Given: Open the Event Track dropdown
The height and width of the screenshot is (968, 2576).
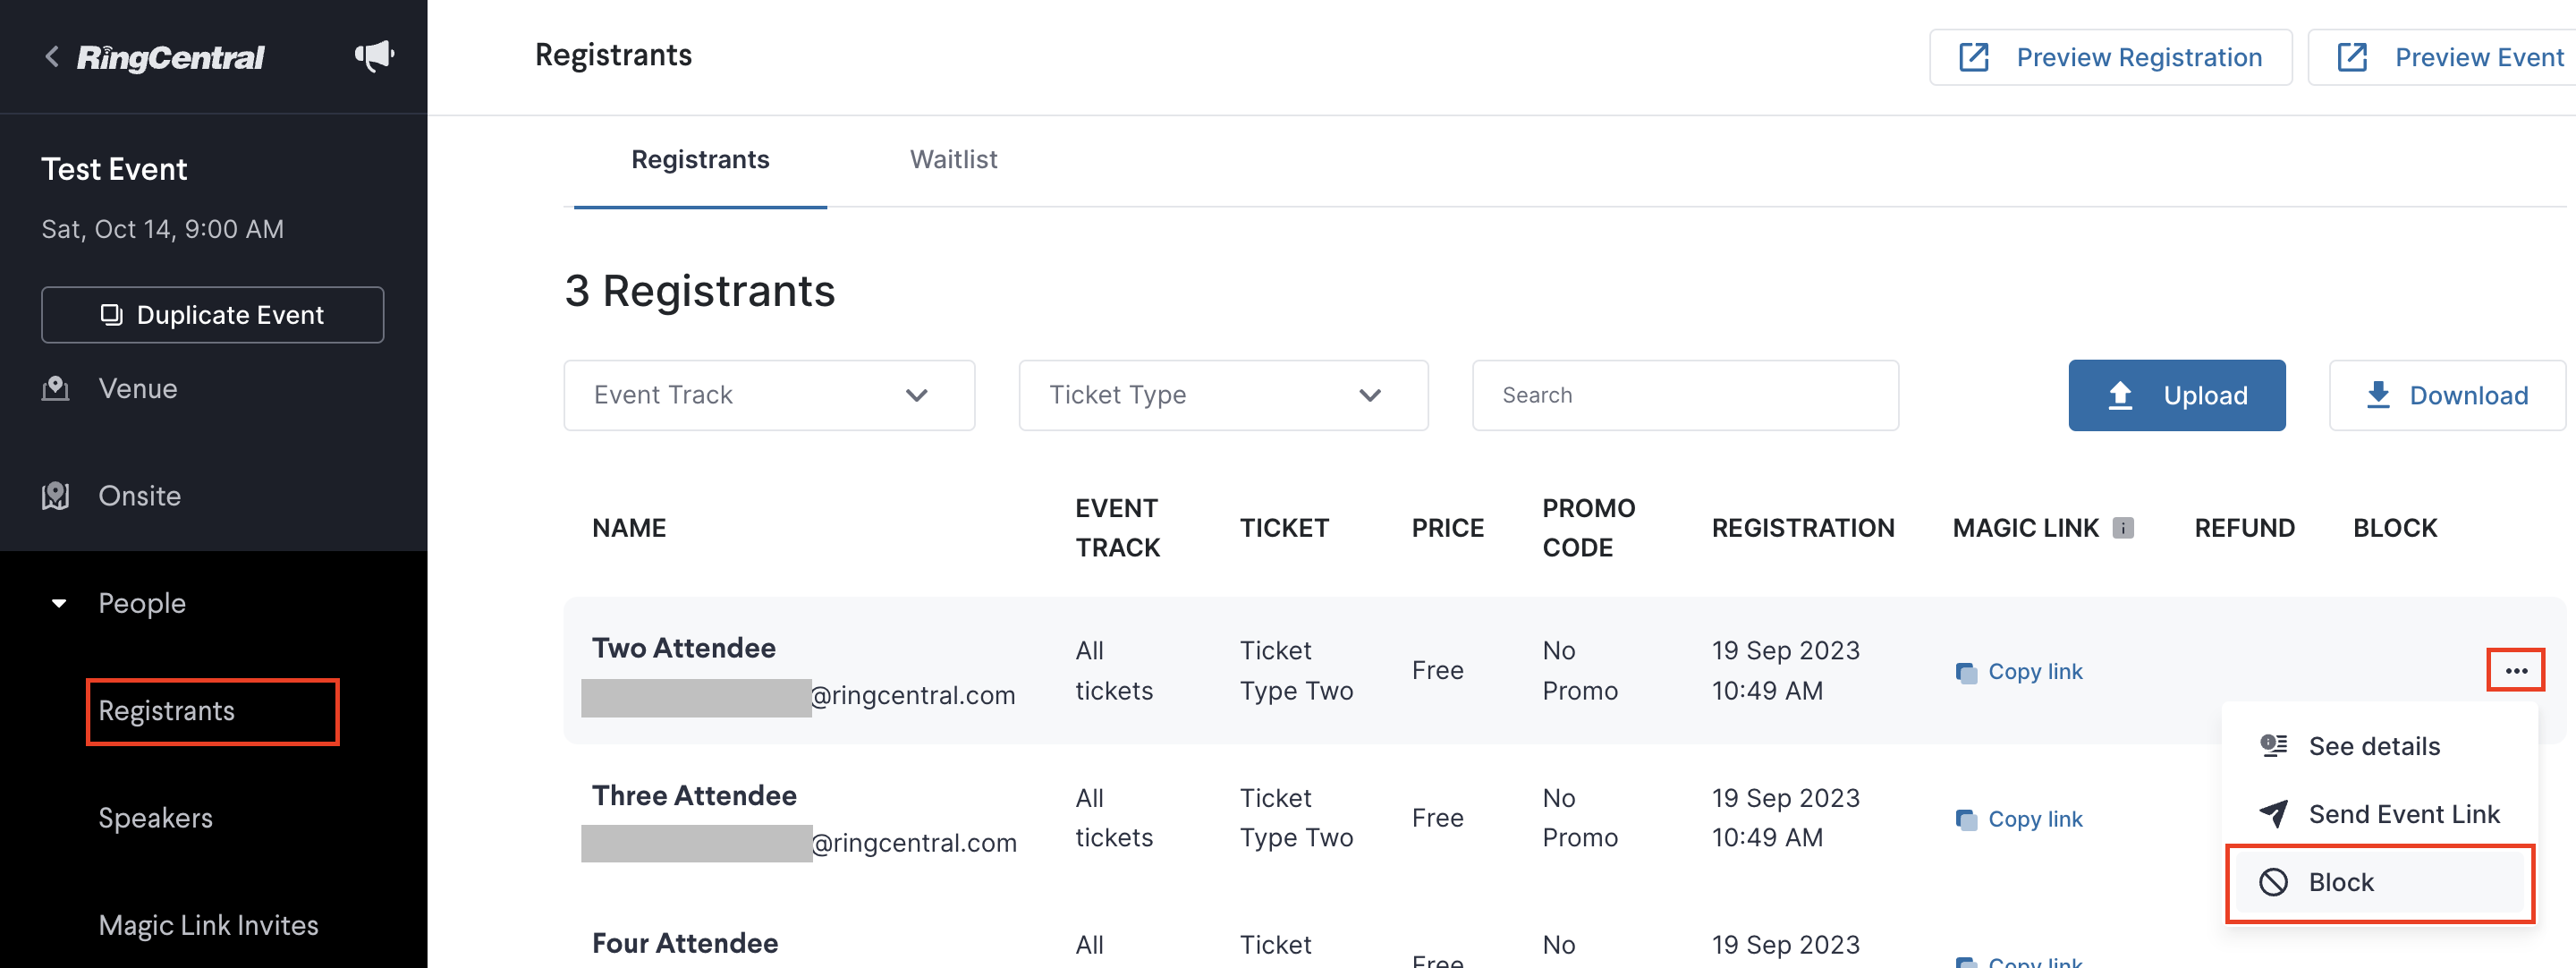Looking at the screenshot, I should pos(769,395).
